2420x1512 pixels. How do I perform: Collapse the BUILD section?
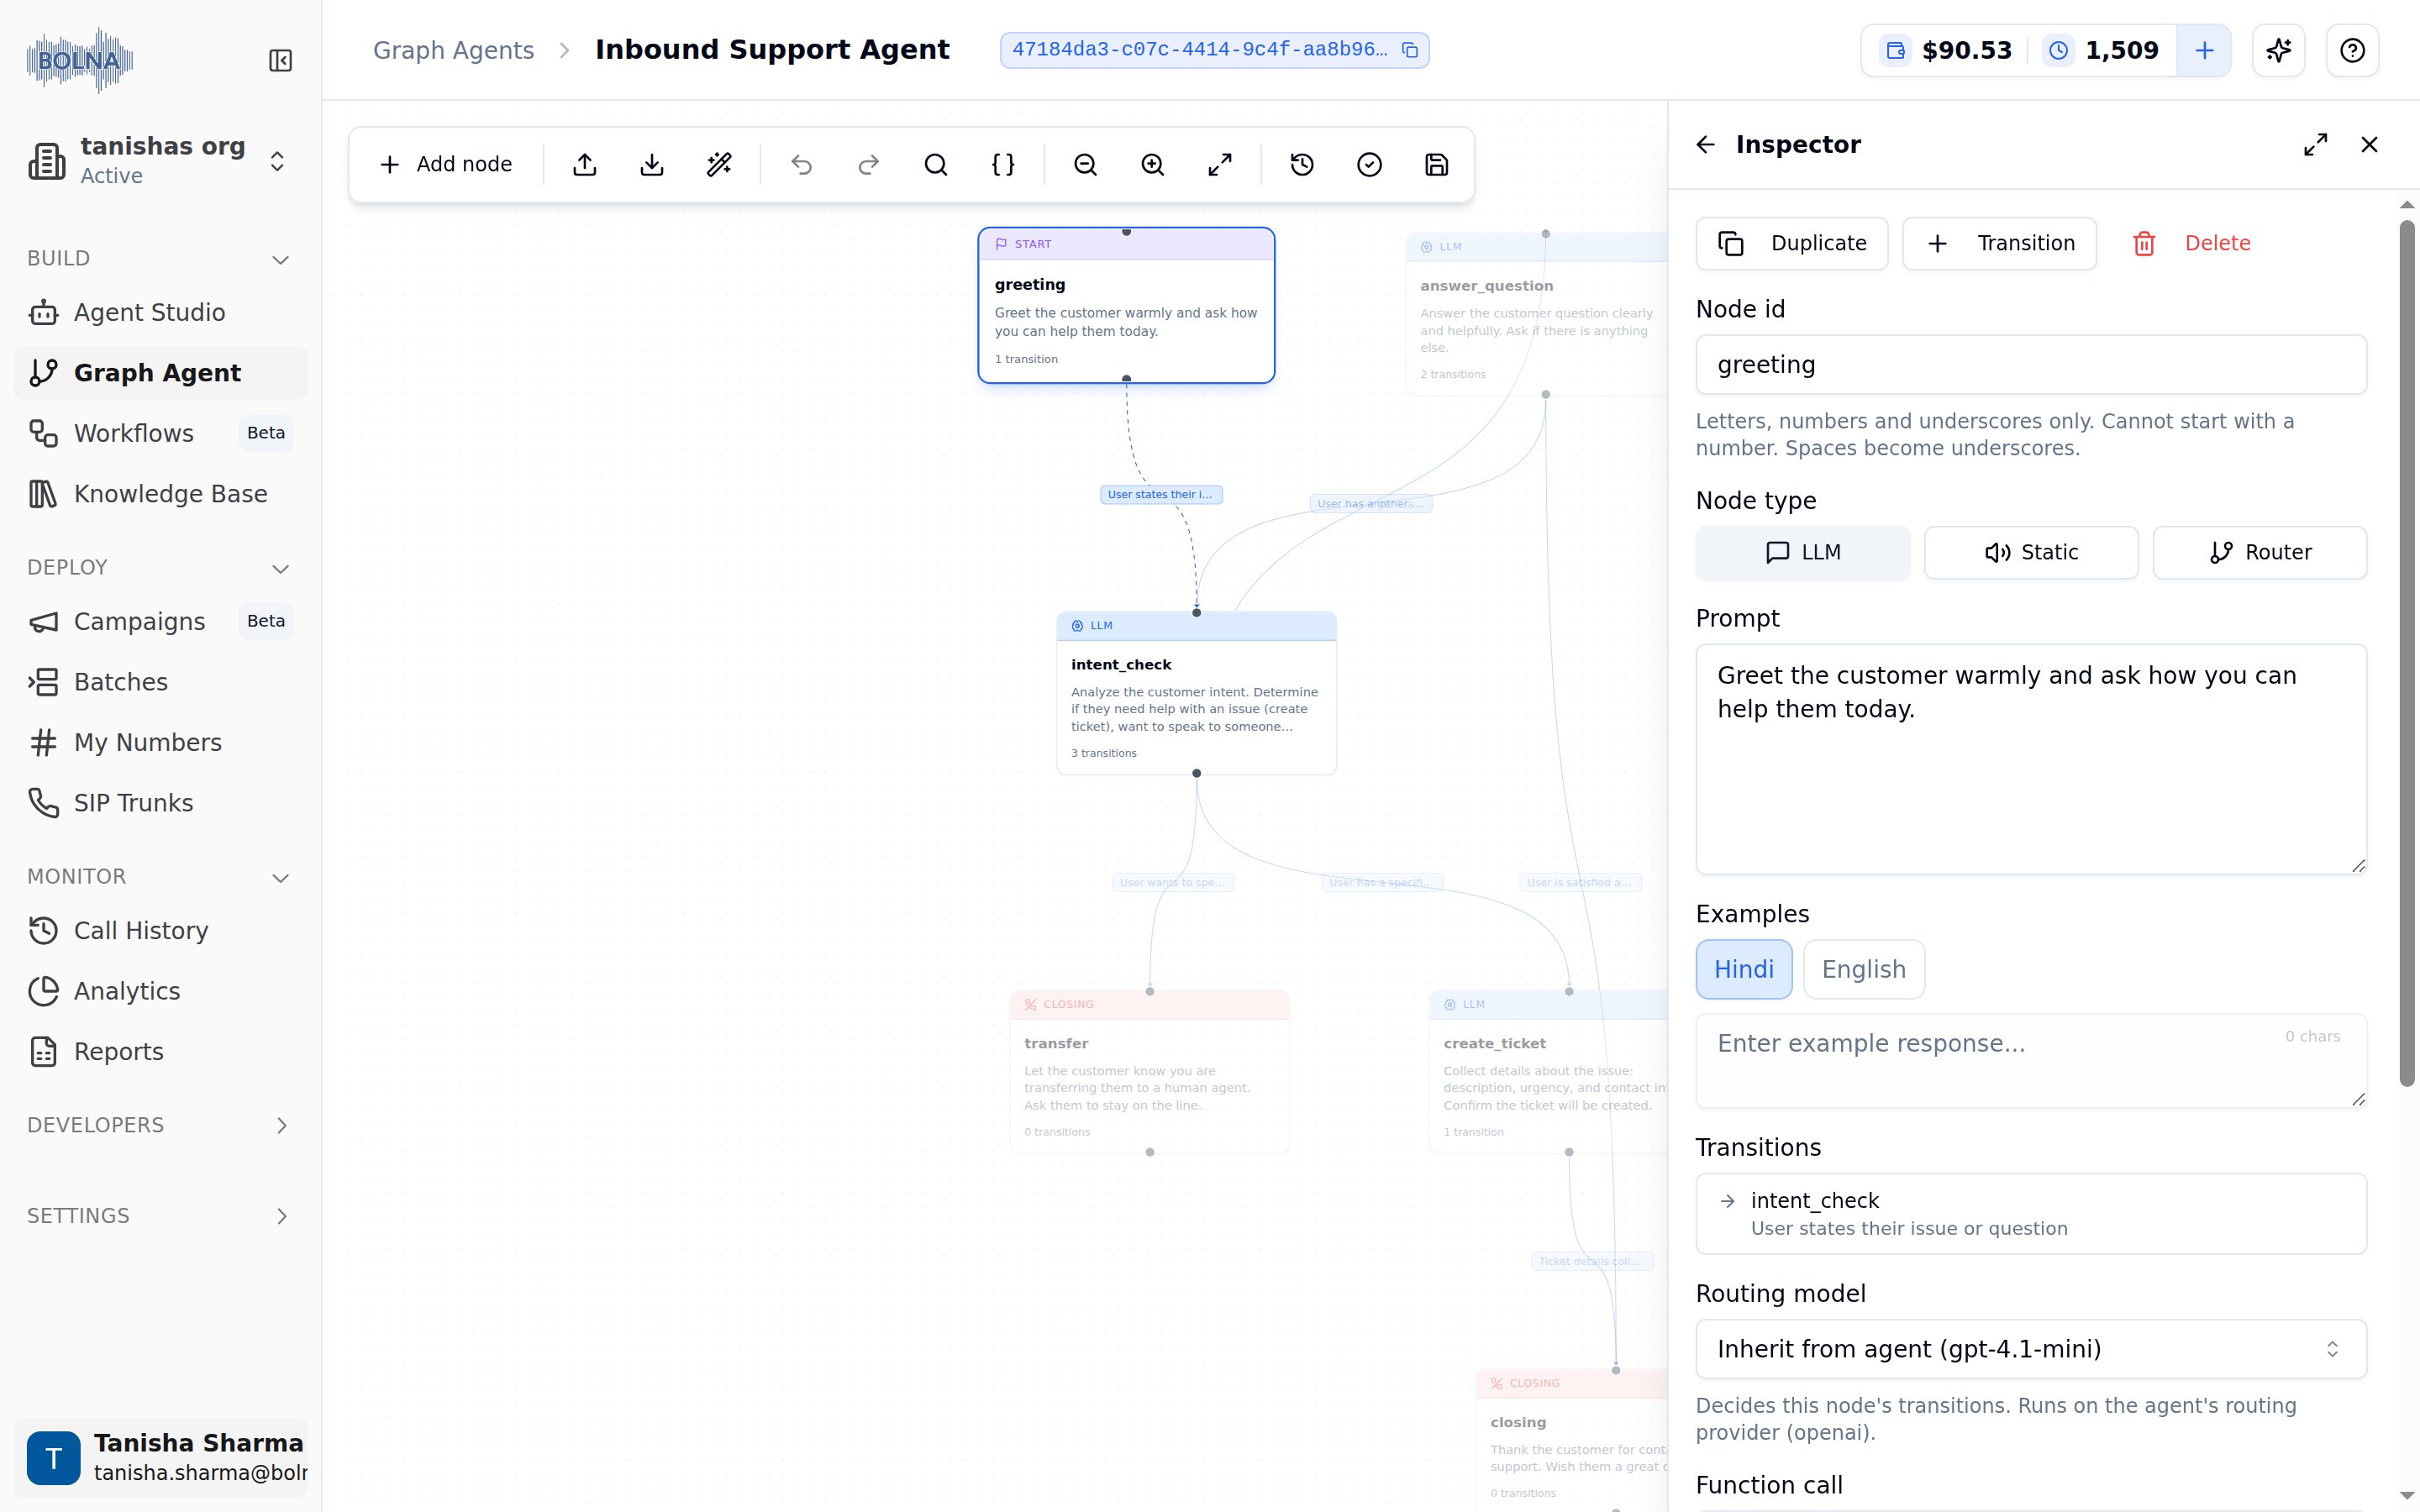160,259
